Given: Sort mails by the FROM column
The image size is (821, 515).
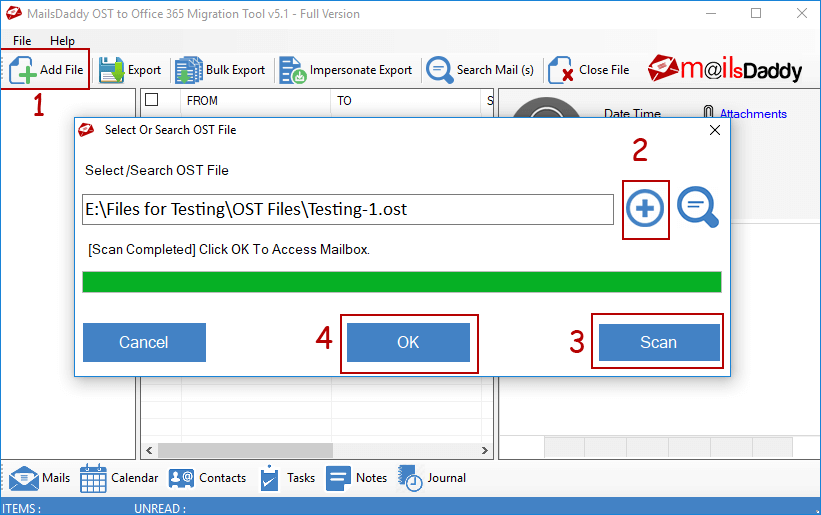Looking at the screenshot, I should [202, 100].
